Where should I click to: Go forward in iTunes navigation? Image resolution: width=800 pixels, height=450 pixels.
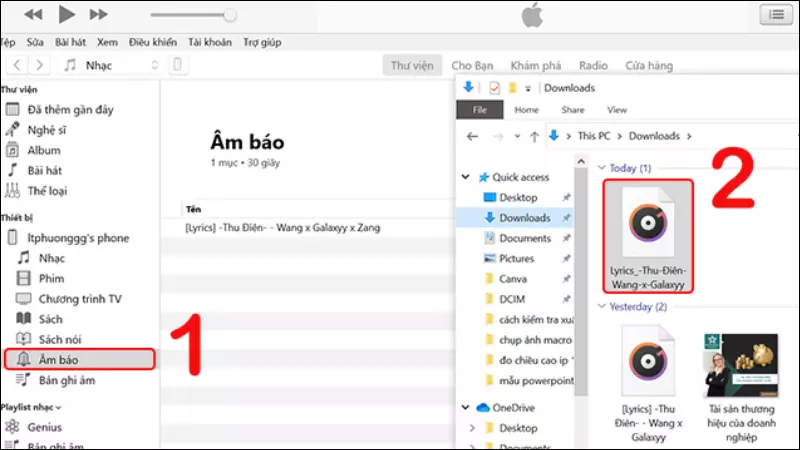(x=39, y=65)
